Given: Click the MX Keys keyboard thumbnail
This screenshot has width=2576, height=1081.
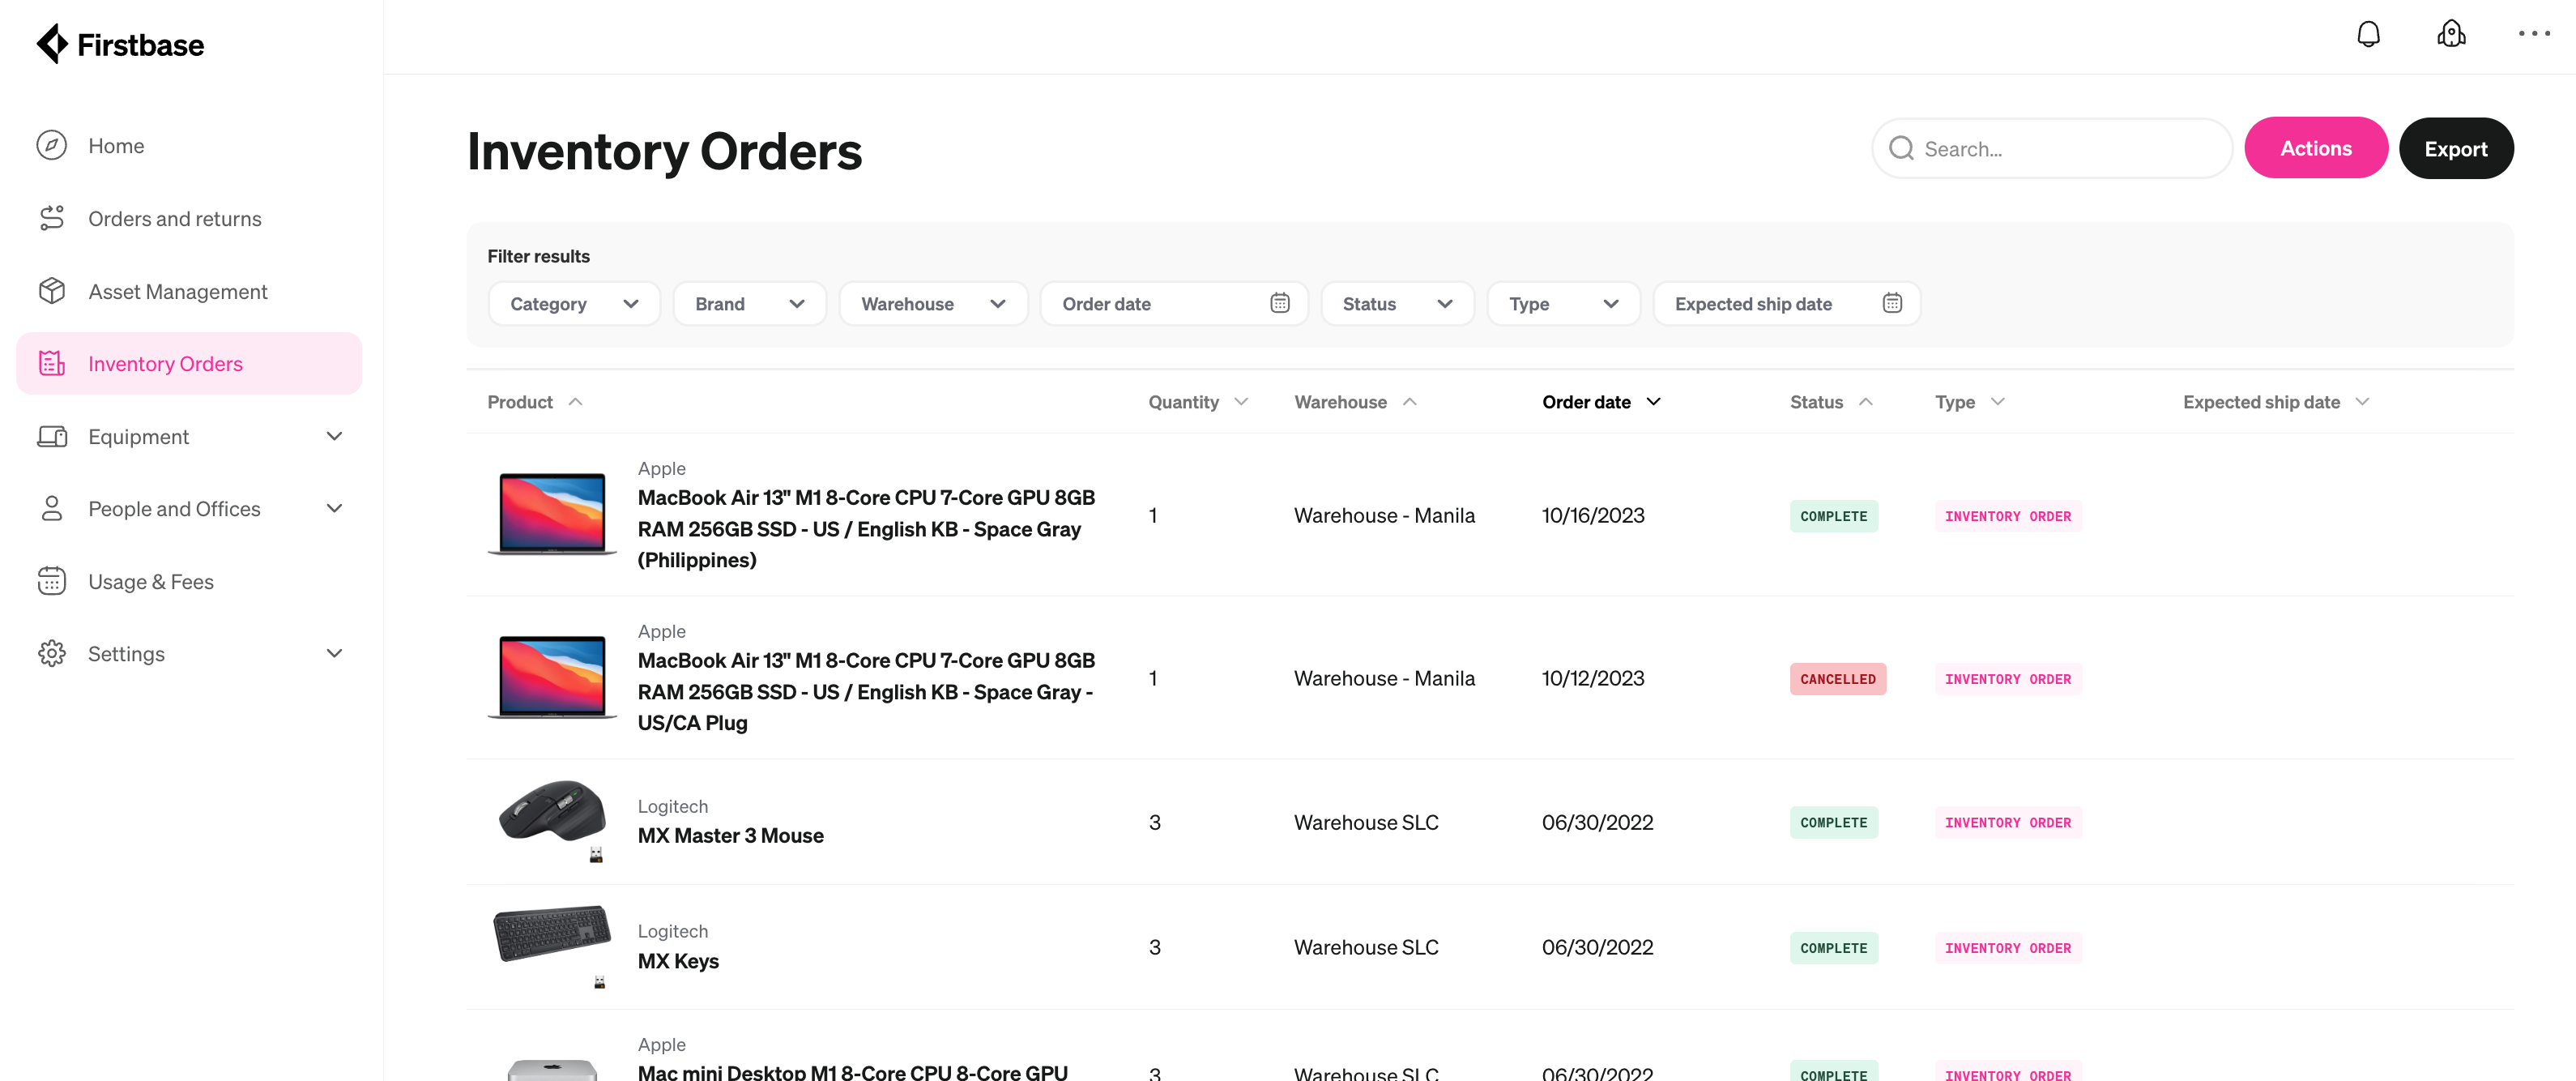Looking at the screenshot, I should tap(552, 946).
